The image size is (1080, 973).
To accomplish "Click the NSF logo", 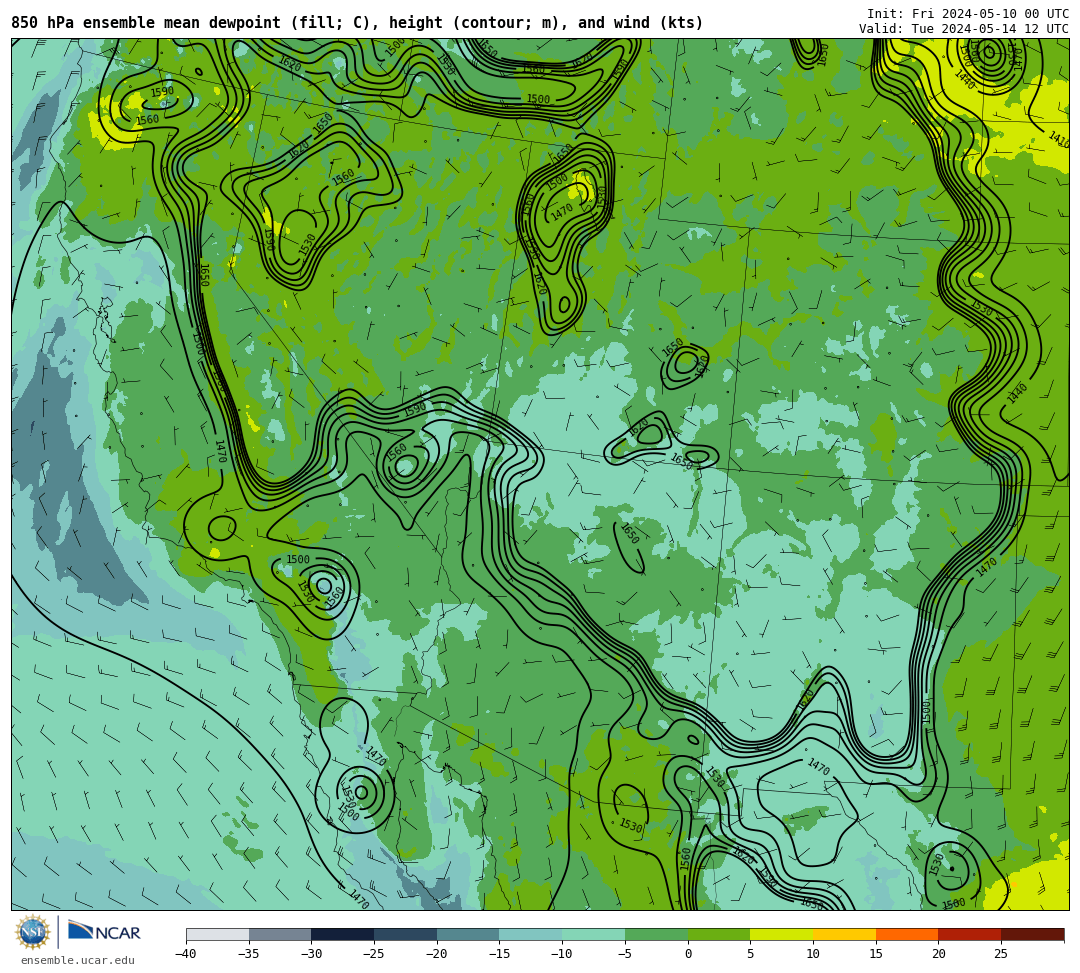I will tap(32, 933).
